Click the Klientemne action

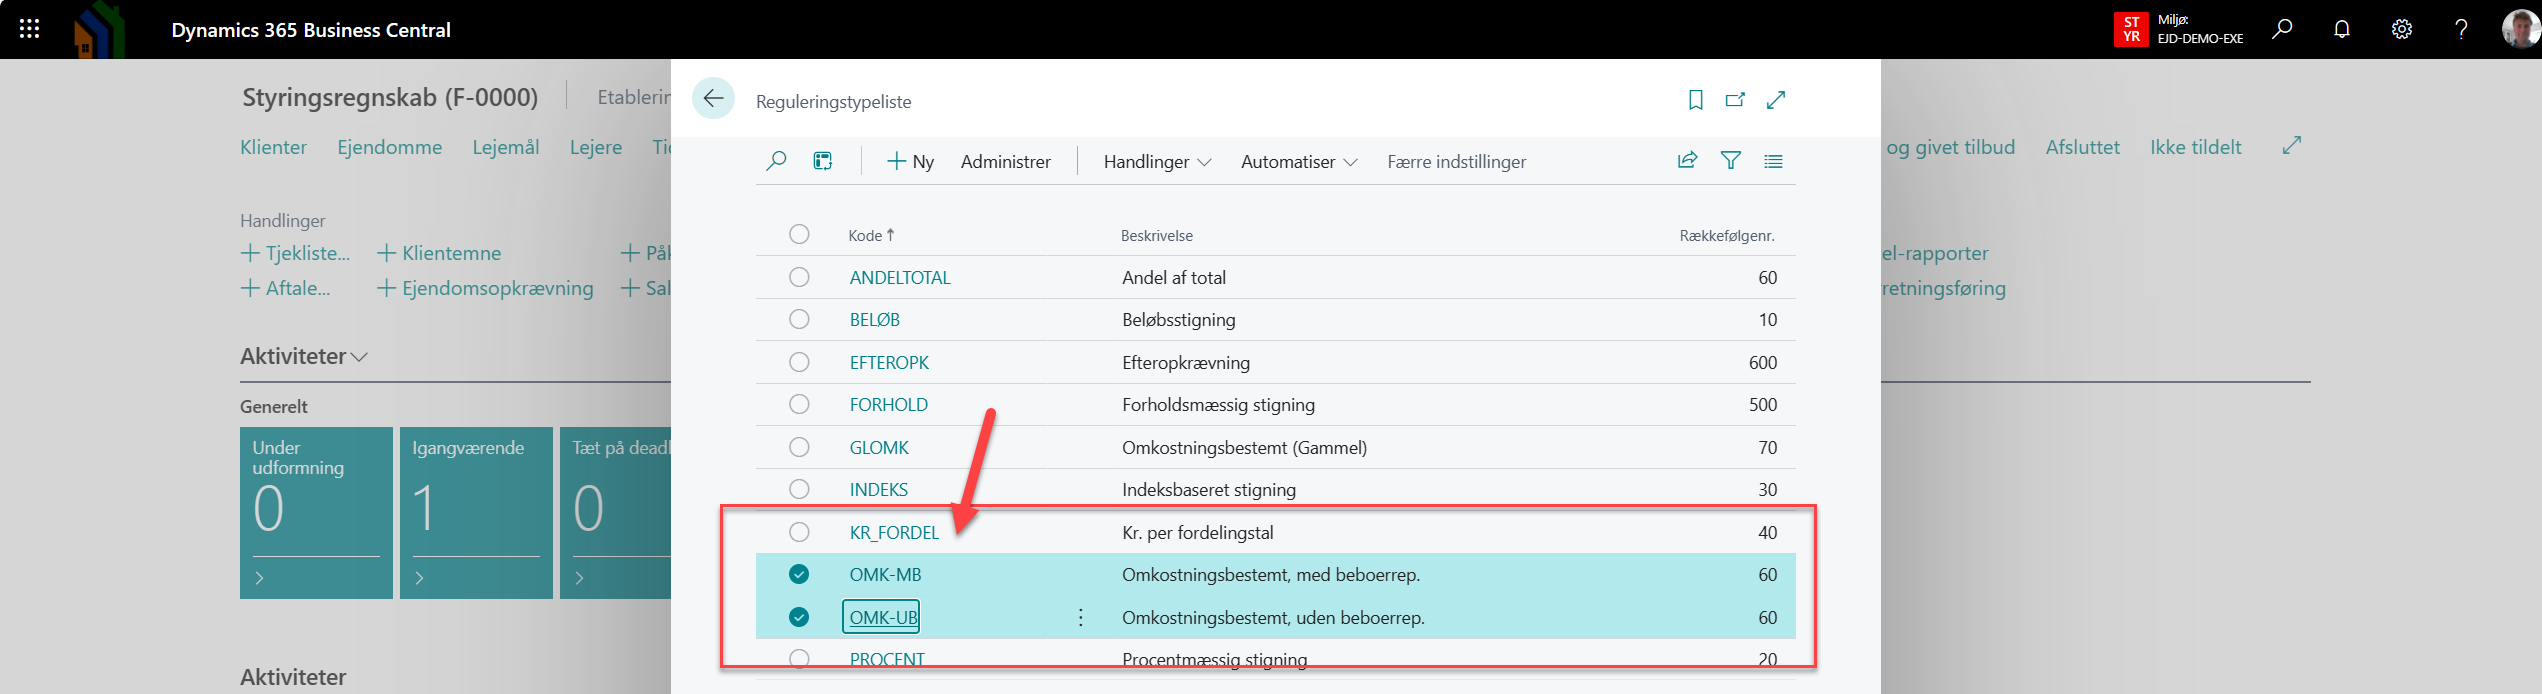tap(439, 253)
